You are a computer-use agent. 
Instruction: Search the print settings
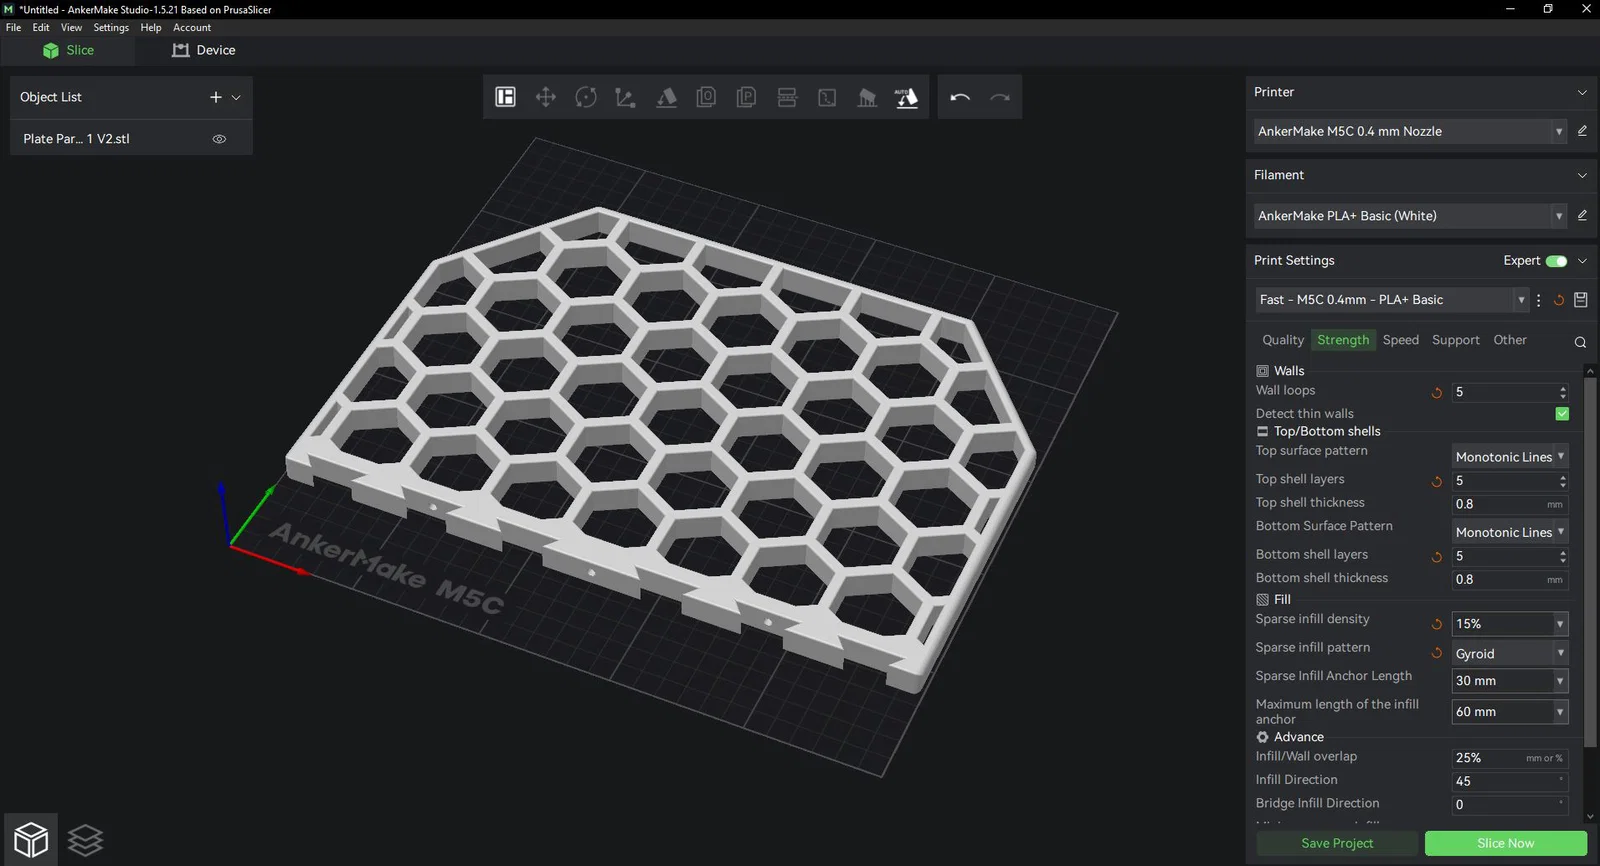click(x=1580, y=342)
